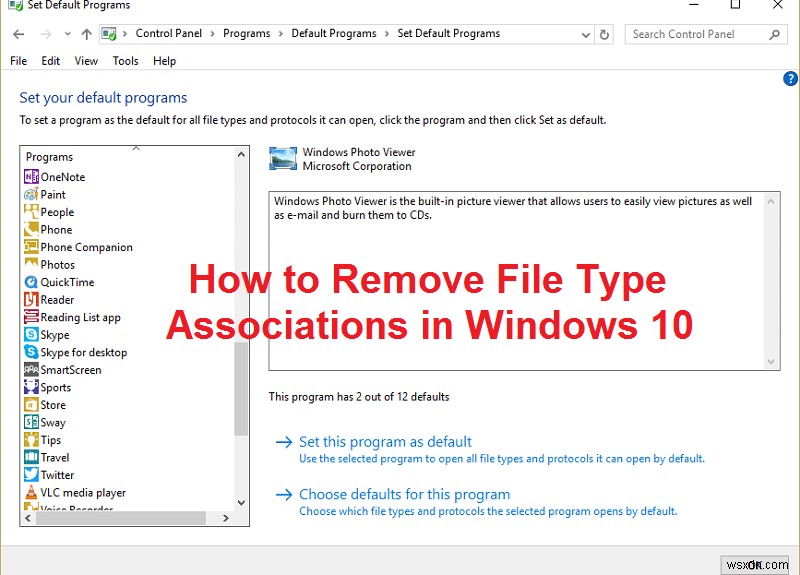This screenshot has width=800, height=575.
Task: Select the Phone Companion icon
Action: [31, 247]
